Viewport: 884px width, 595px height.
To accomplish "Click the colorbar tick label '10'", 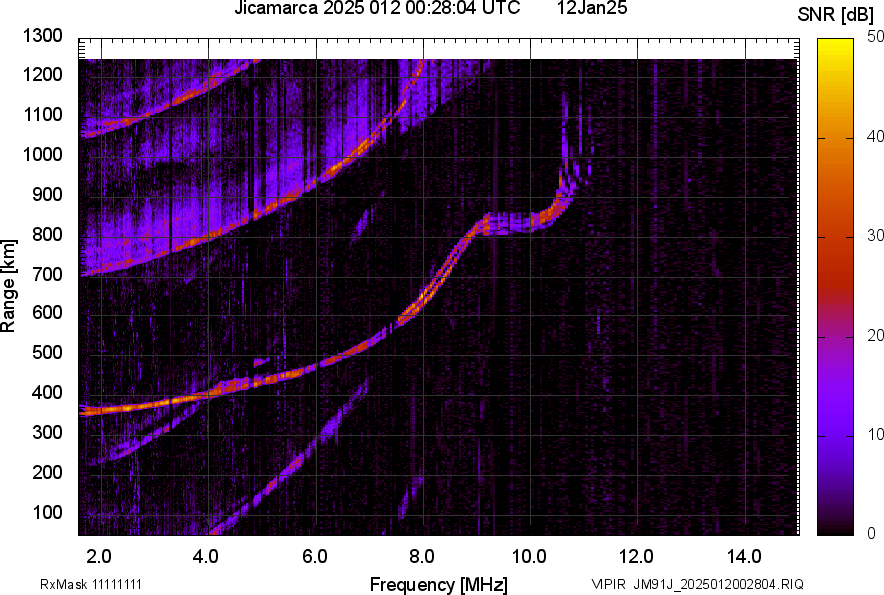I will tap(875, 434).
